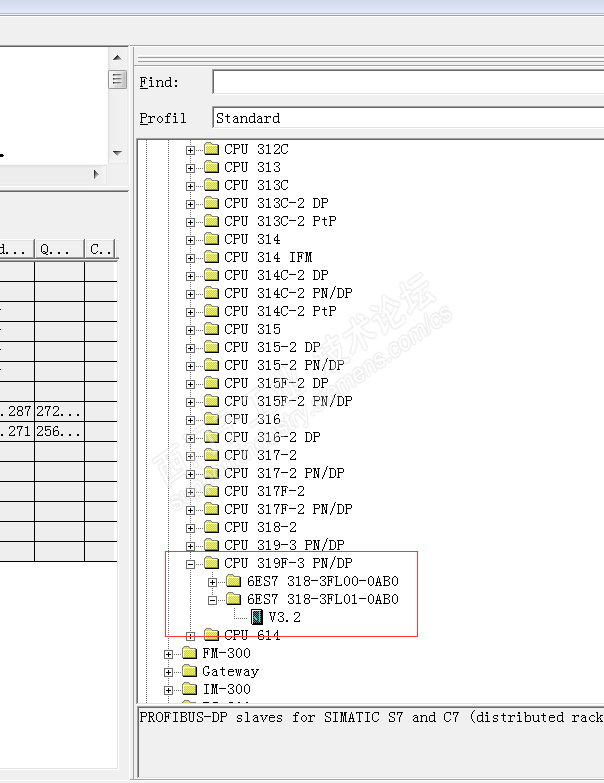Expand the CPU 314 tree node
604x783 pixels.
pos(190,240)
